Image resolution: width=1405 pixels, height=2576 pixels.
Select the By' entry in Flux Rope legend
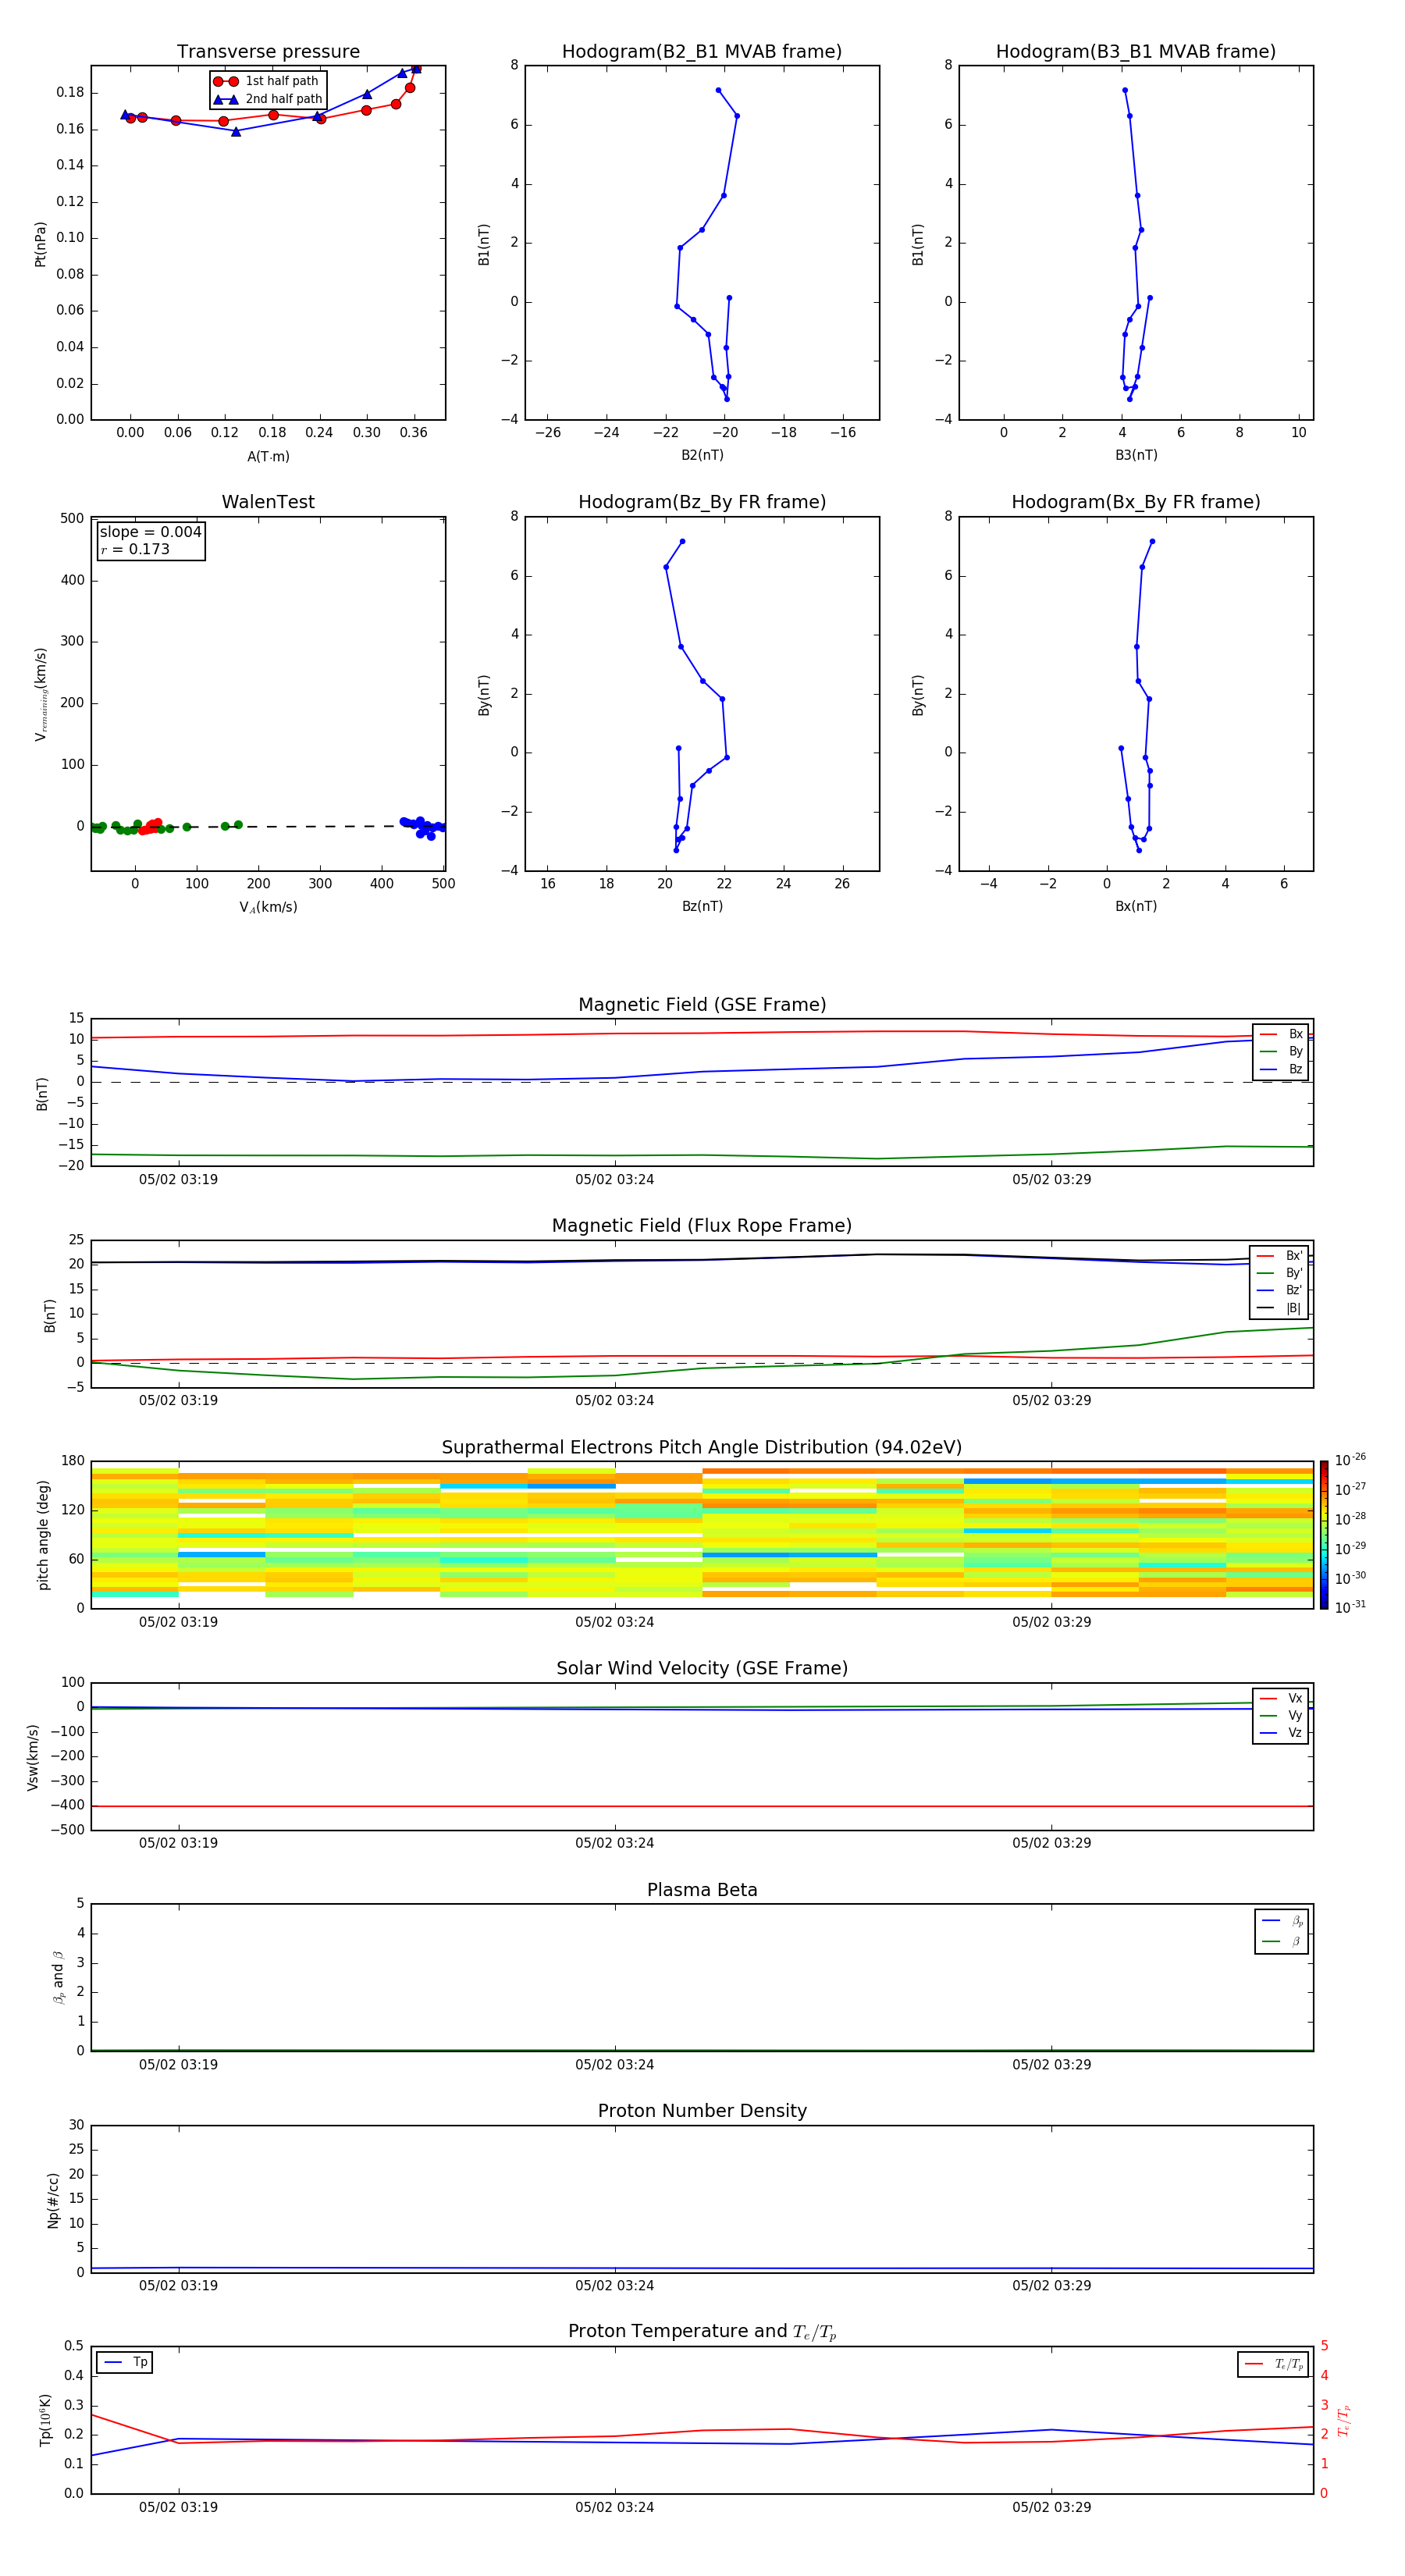1280,1273
